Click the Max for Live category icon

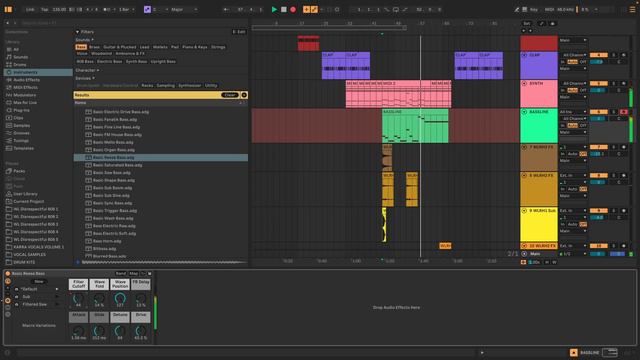(x=9, y=102)
